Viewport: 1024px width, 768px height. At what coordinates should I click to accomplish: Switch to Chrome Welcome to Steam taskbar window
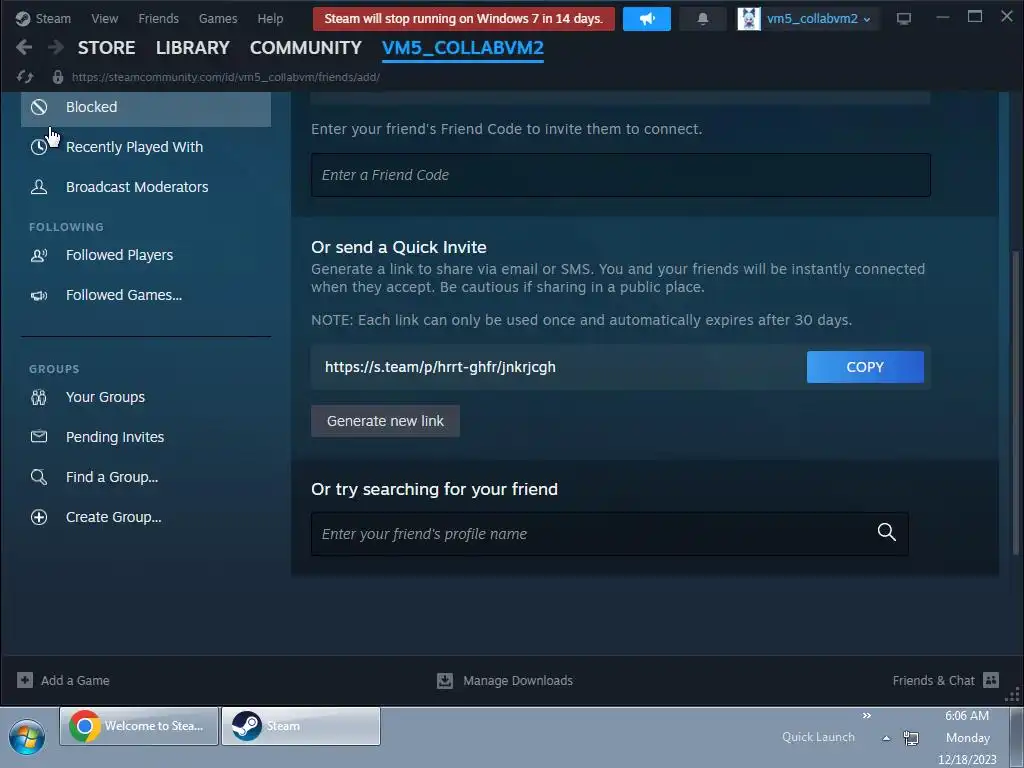[x=139, y=726]
